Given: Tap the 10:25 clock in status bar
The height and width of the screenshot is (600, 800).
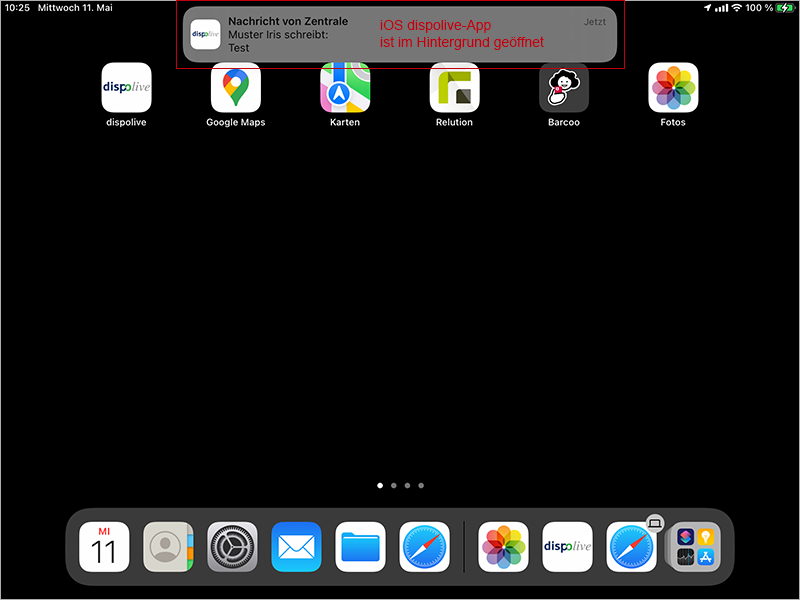Looking at the screenshot, I should [17, 8].
